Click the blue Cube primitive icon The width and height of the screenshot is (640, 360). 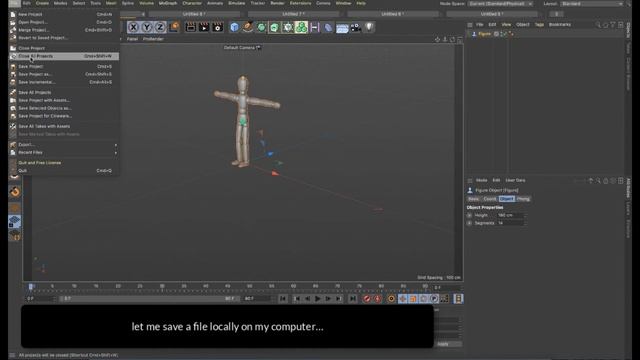coord(234,27)
